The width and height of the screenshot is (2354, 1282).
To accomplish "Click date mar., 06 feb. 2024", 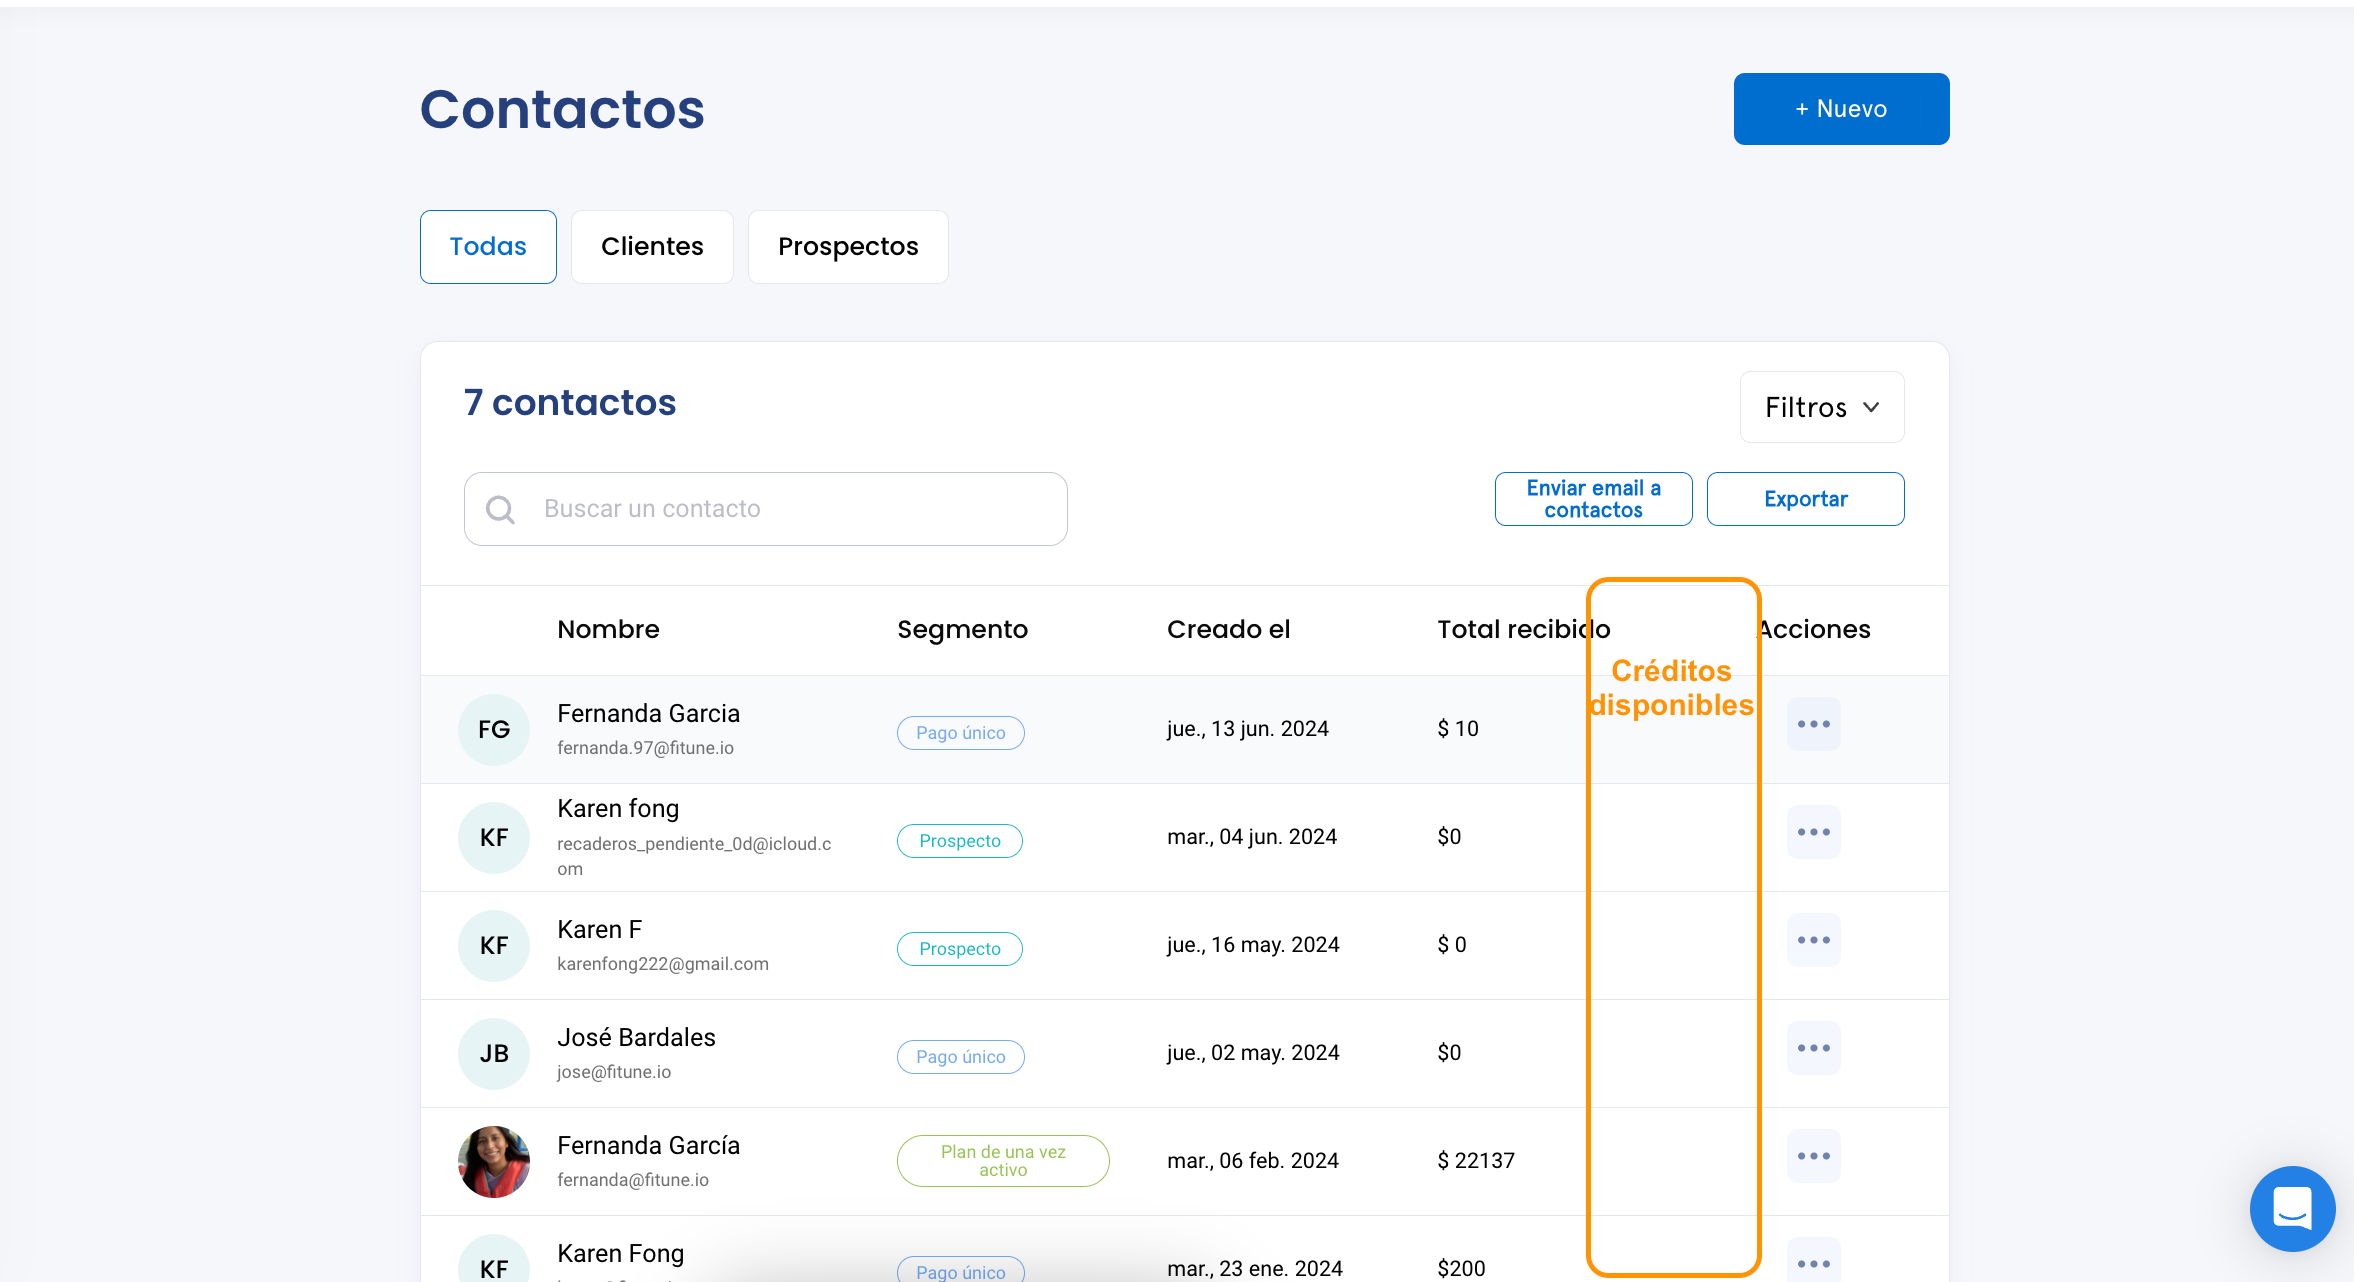I will (1253, 1161).
